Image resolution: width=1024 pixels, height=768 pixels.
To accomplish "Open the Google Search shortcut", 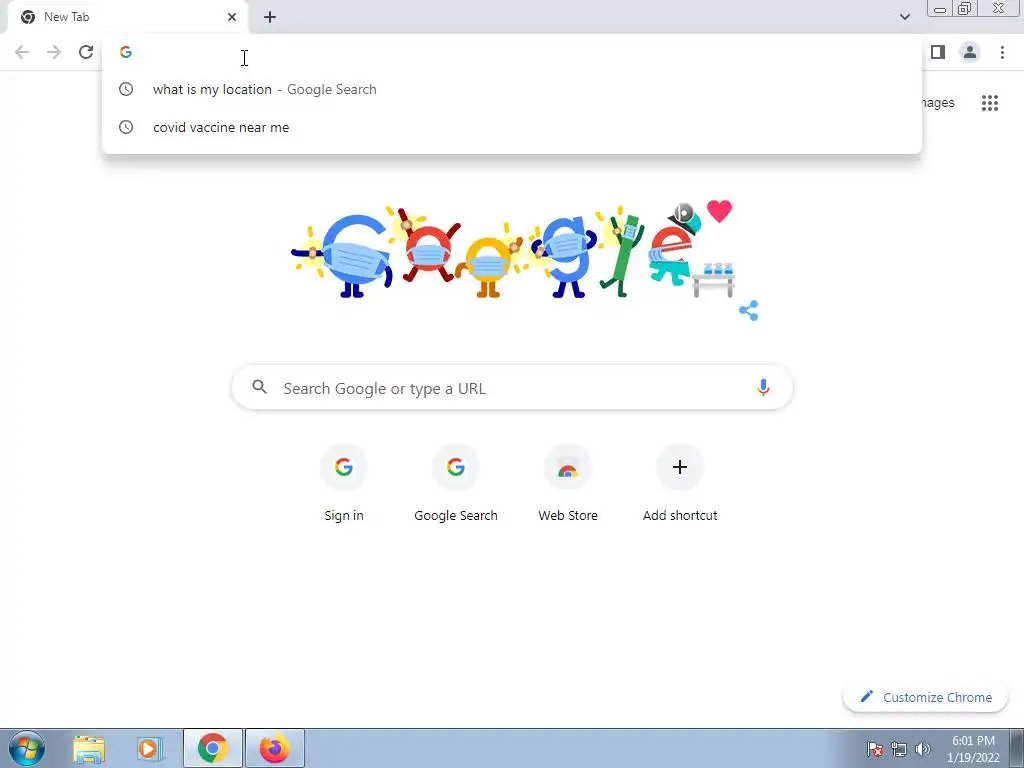I will click(x=456, y=483).
